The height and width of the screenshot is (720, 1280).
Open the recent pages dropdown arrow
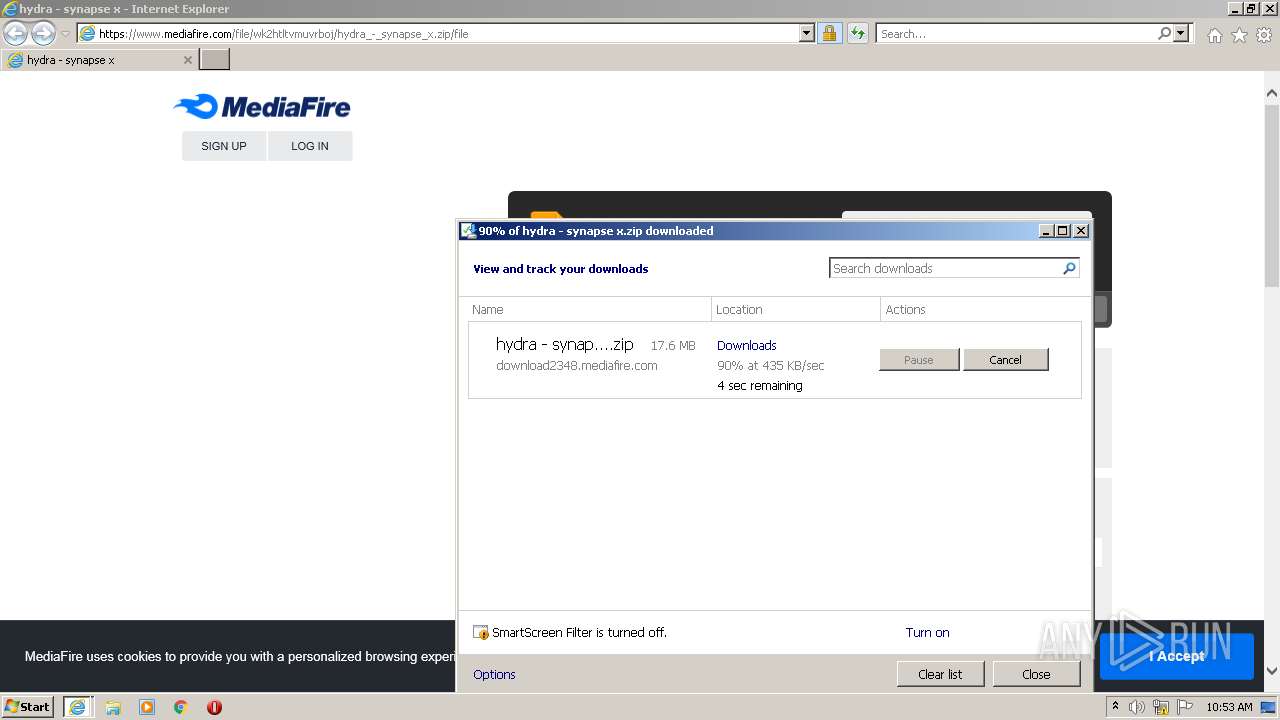click(65, 33)
